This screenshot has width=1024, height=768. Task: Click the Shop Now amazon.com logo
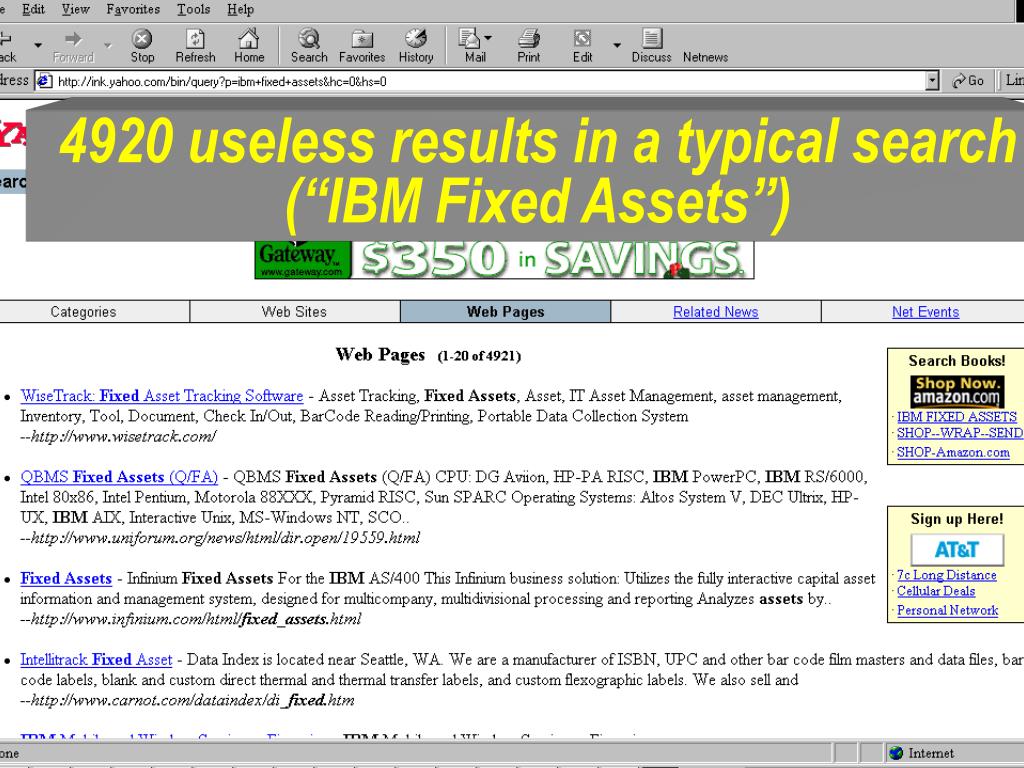point(957,391)
